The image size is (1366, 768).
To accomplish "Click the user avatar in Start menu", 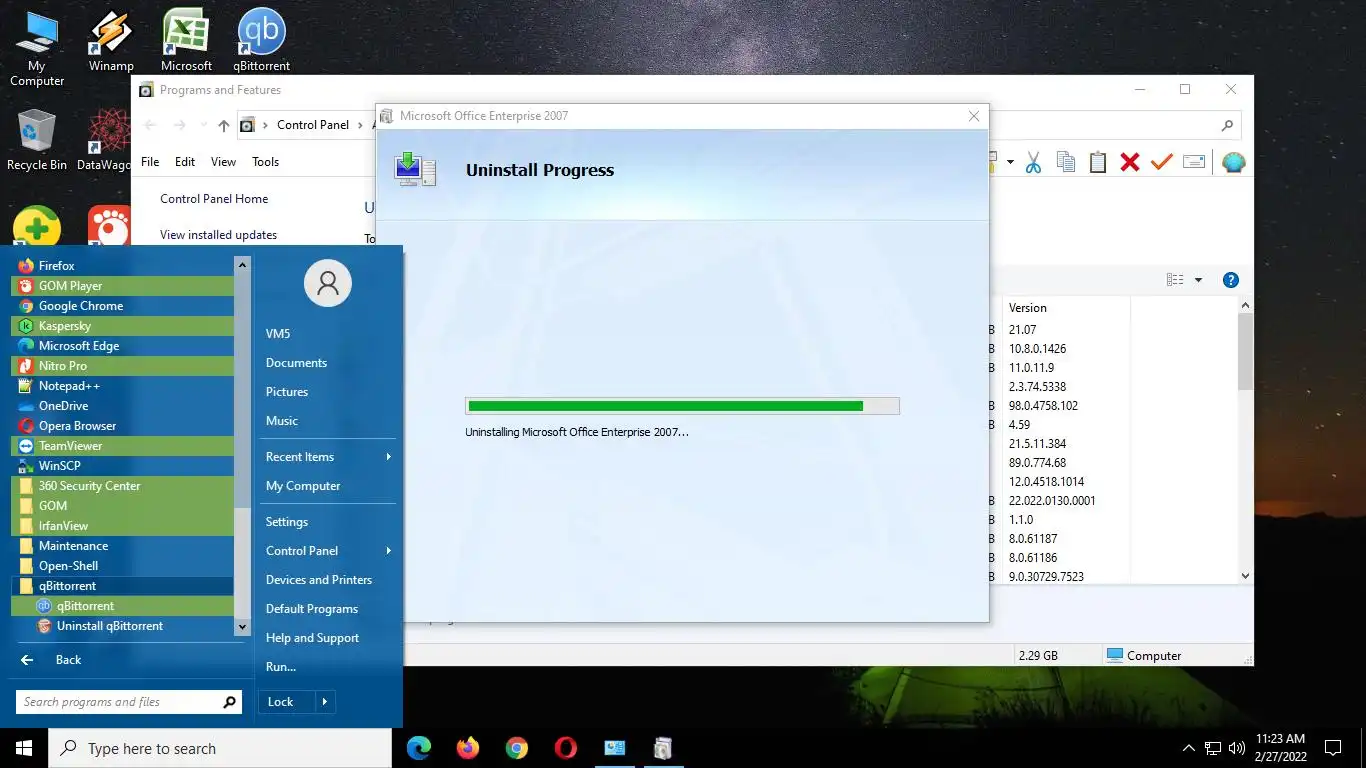I will (x=328, y=283).
